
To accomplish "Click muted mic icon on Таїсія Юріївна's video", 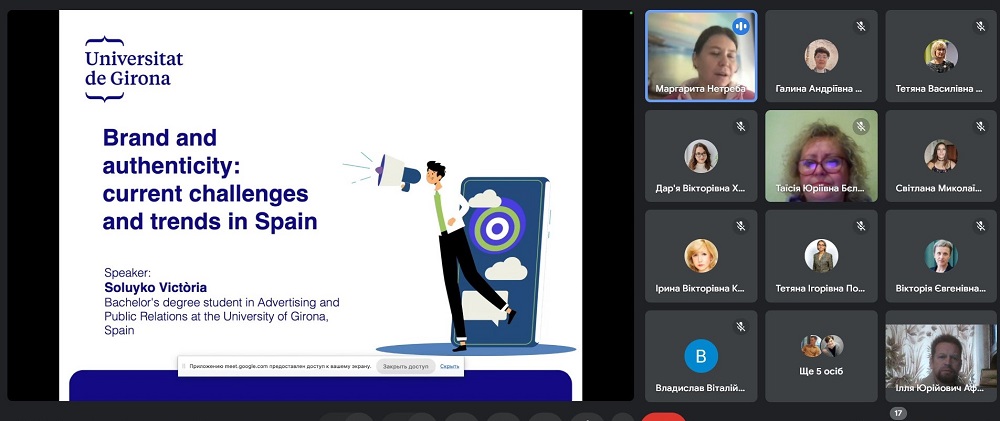I will [x=861, y=126].
